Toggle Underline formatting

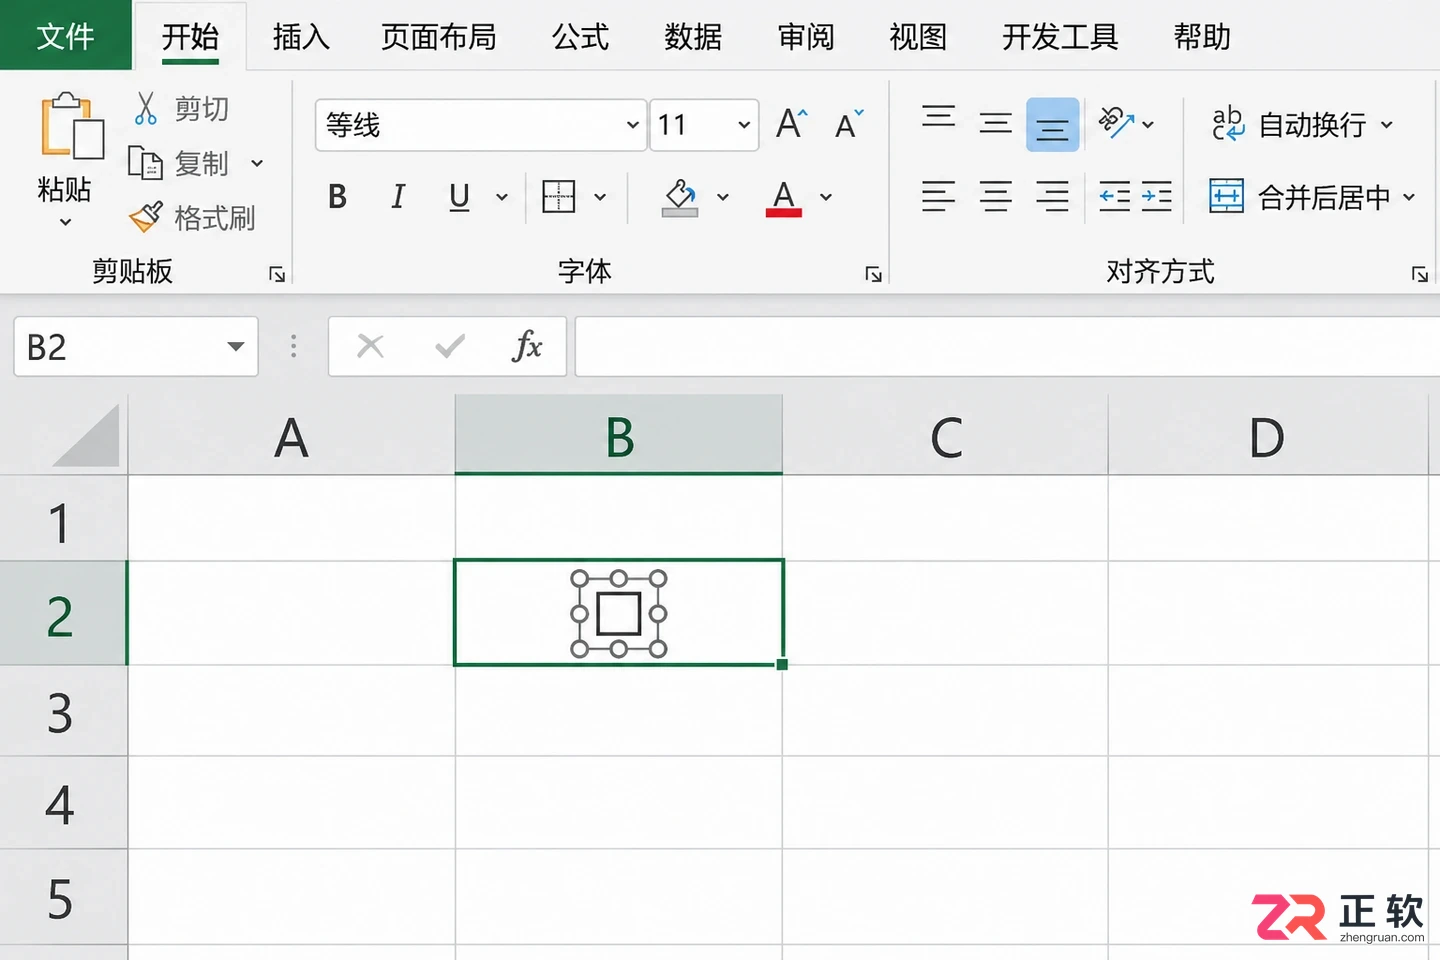click(x=459, y=197)
